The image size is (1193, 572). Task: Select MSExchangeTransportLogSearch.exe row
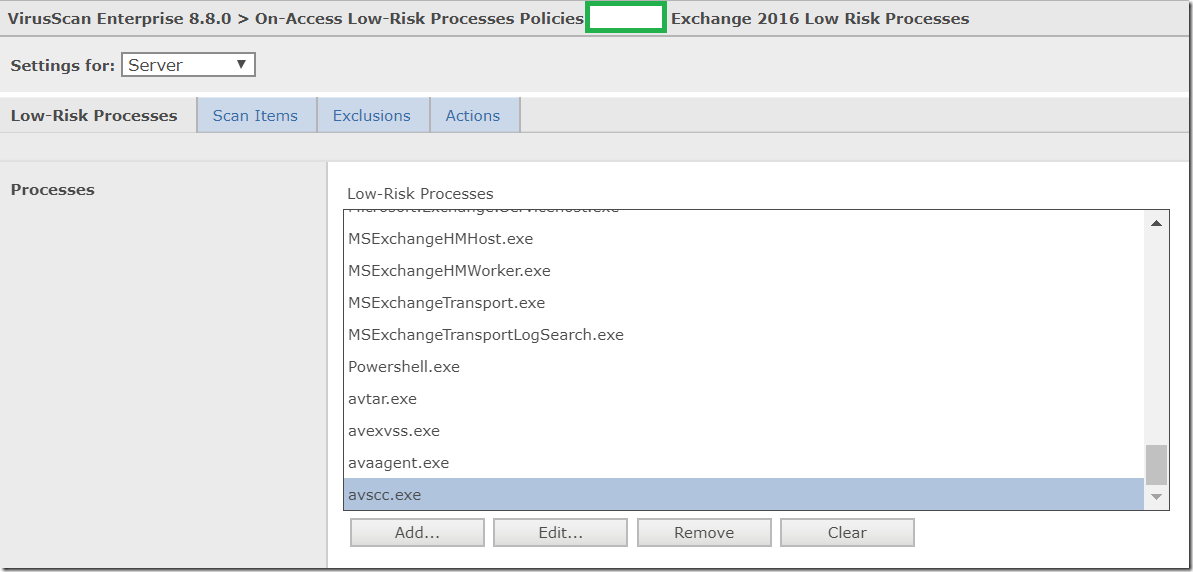click(743, 335)
